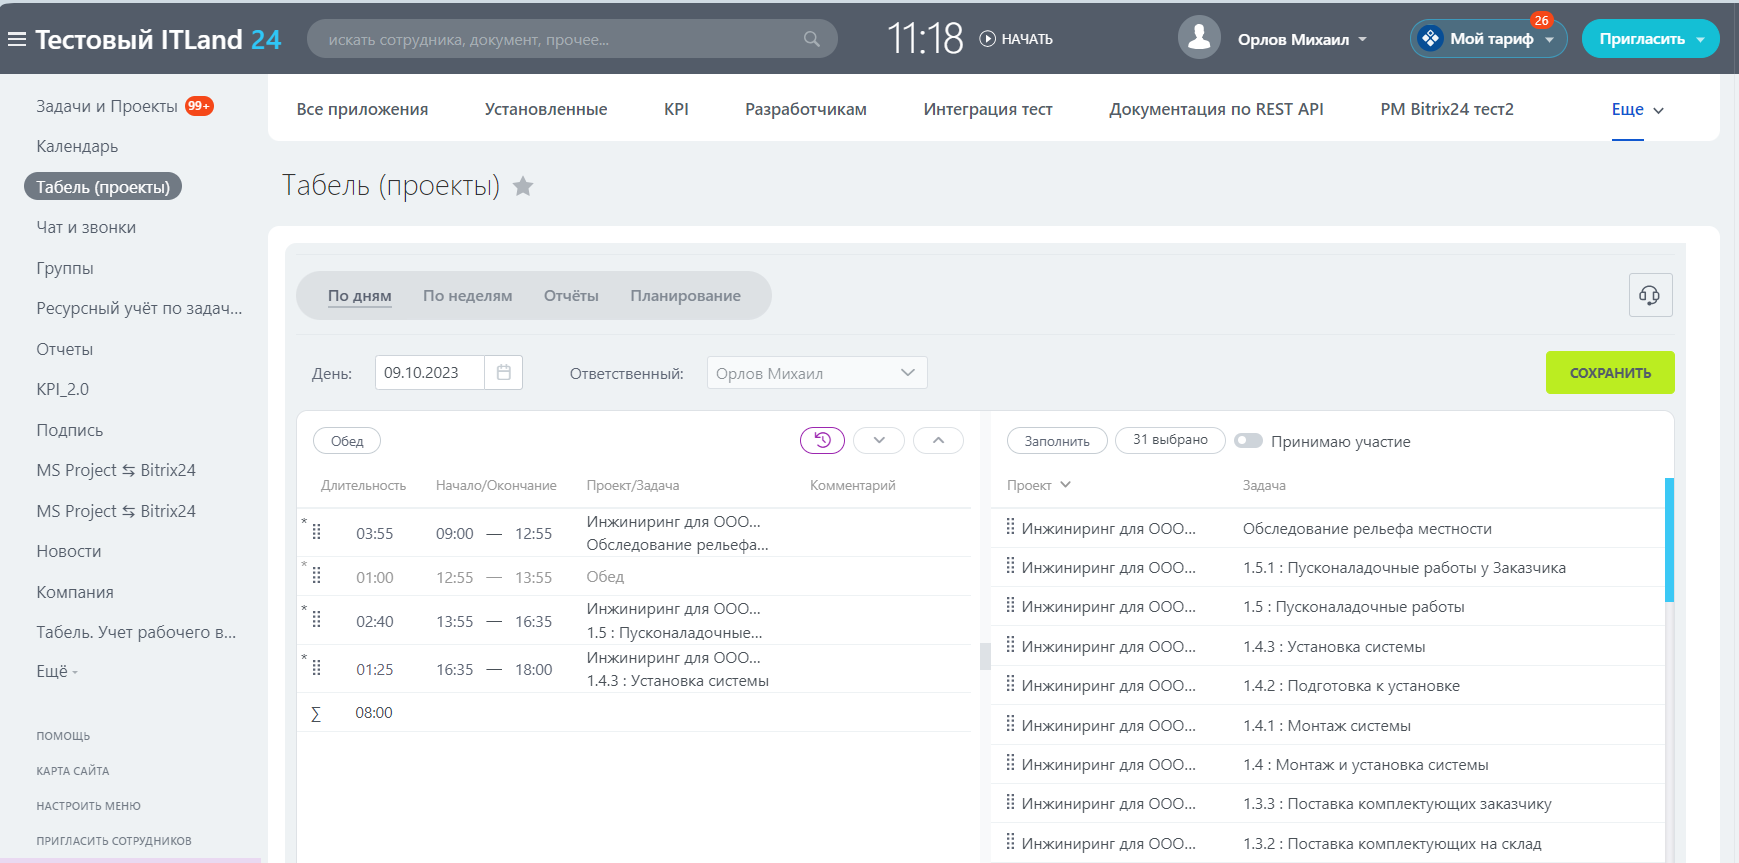This screenshot has height=863, width=1739.
Task: Switch to the По неделям tab
Action: [x=467, y=296]
